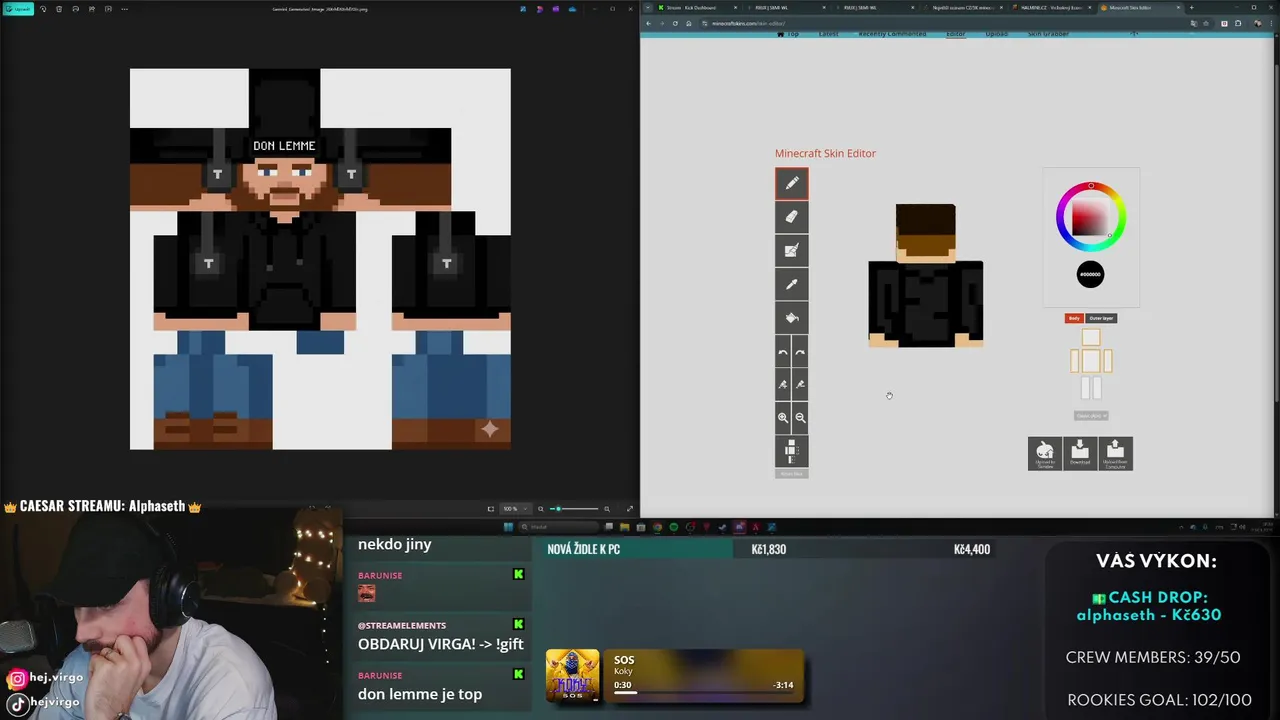
Task: Toggle the head part visibility box
Action: coord(1091,338)
